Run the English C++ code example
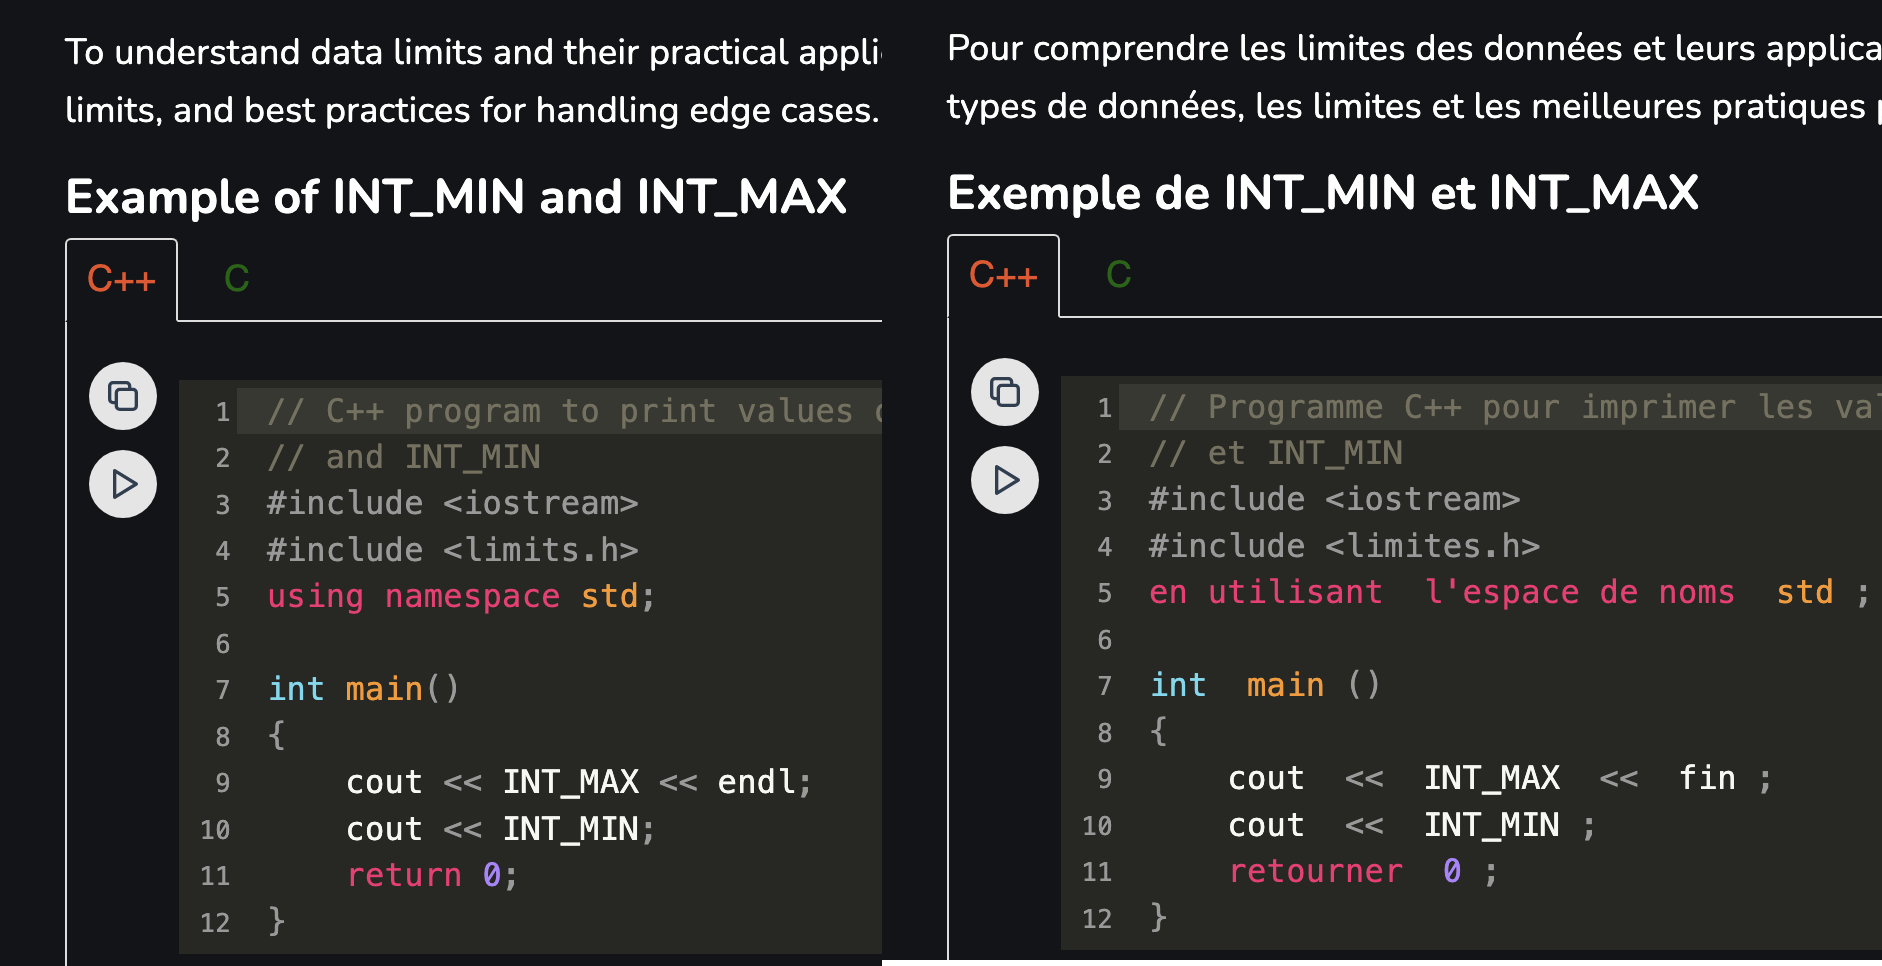 click(123, 484)
